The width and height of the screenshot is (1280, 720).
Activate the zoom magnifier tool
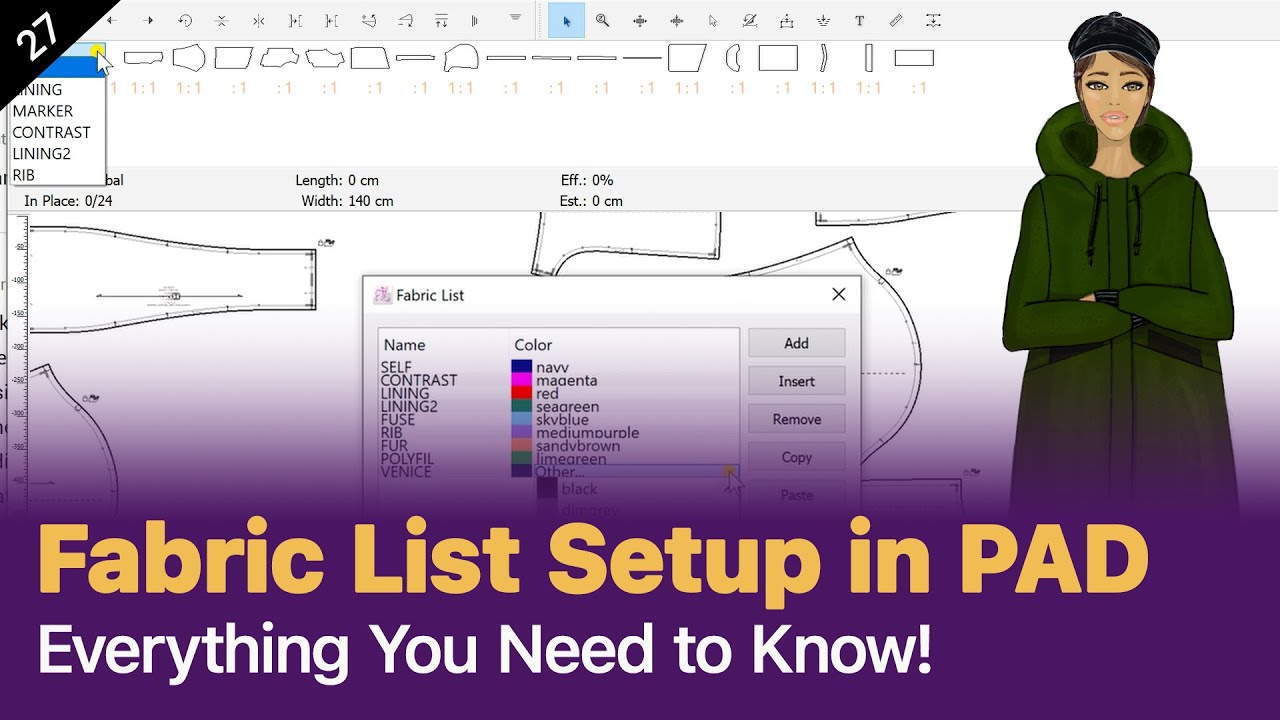pyautogui.click(x=602, y=20)
